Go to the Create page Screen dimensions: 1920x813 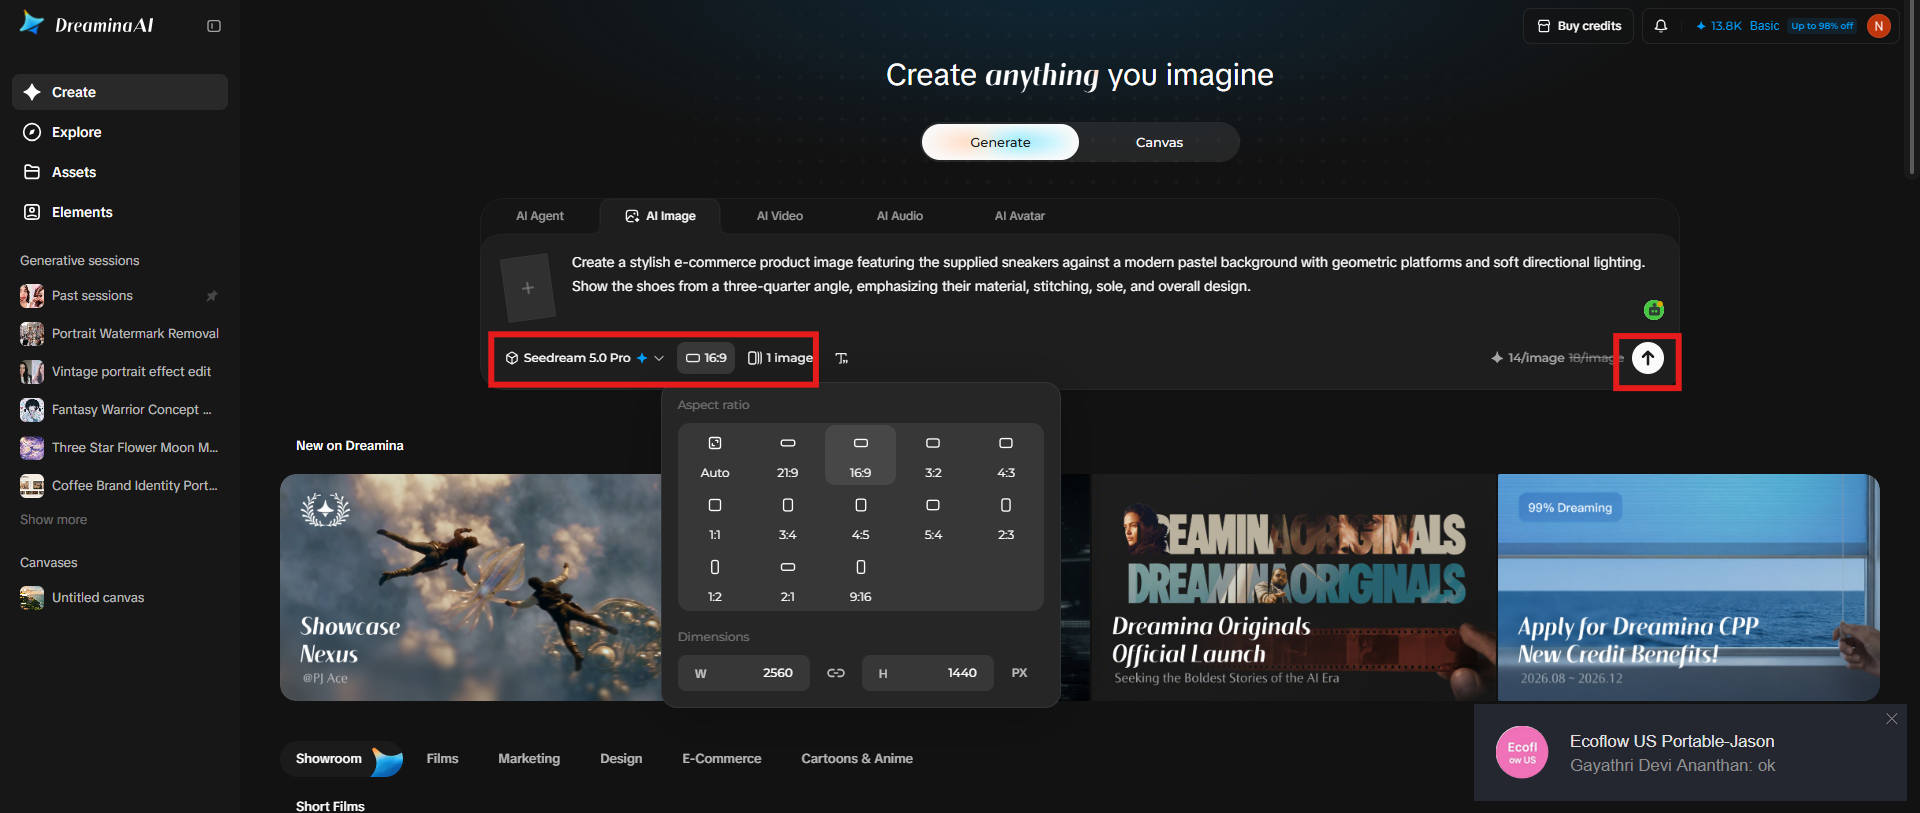tap(120, 92)
